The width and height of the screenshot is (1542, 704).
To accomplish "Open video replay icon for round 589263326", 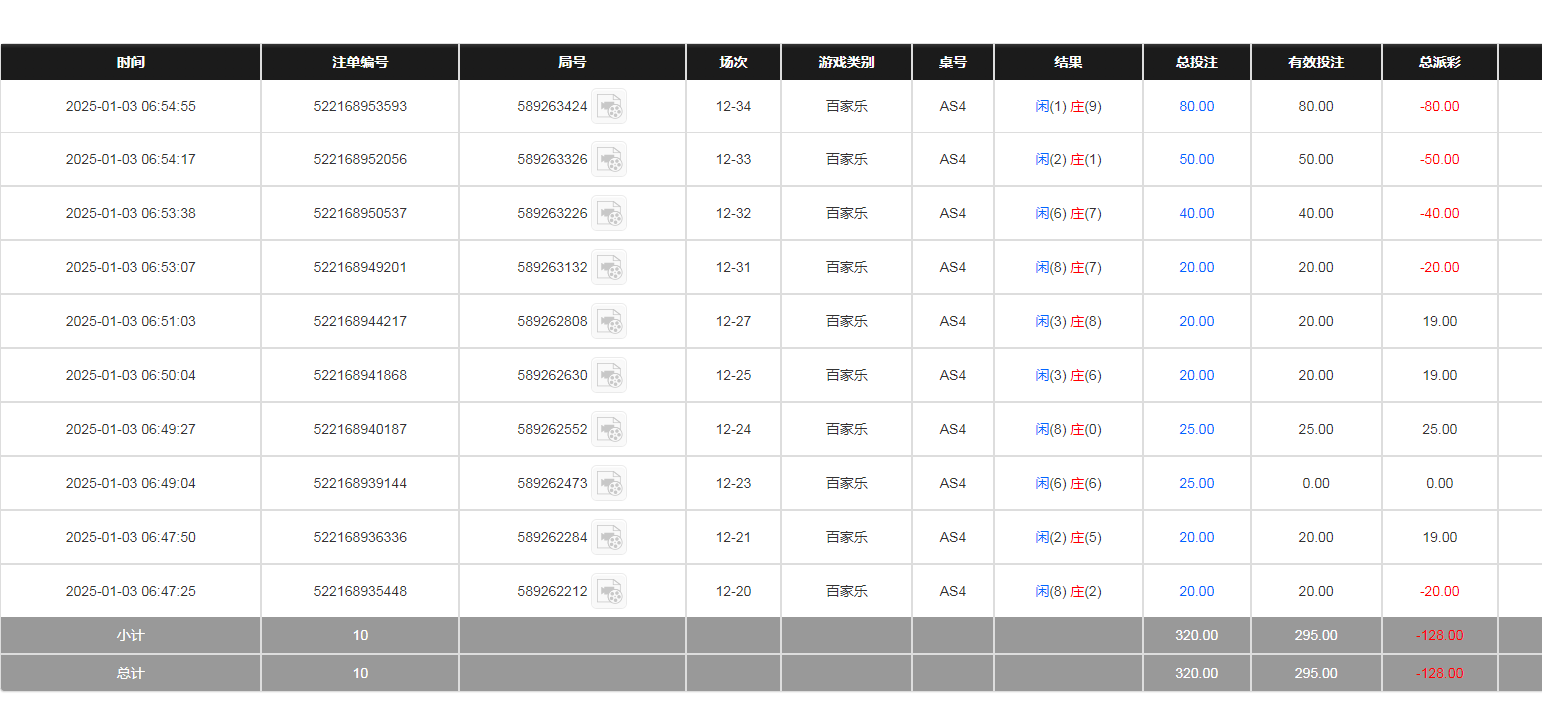I will [x=609, y=160].
